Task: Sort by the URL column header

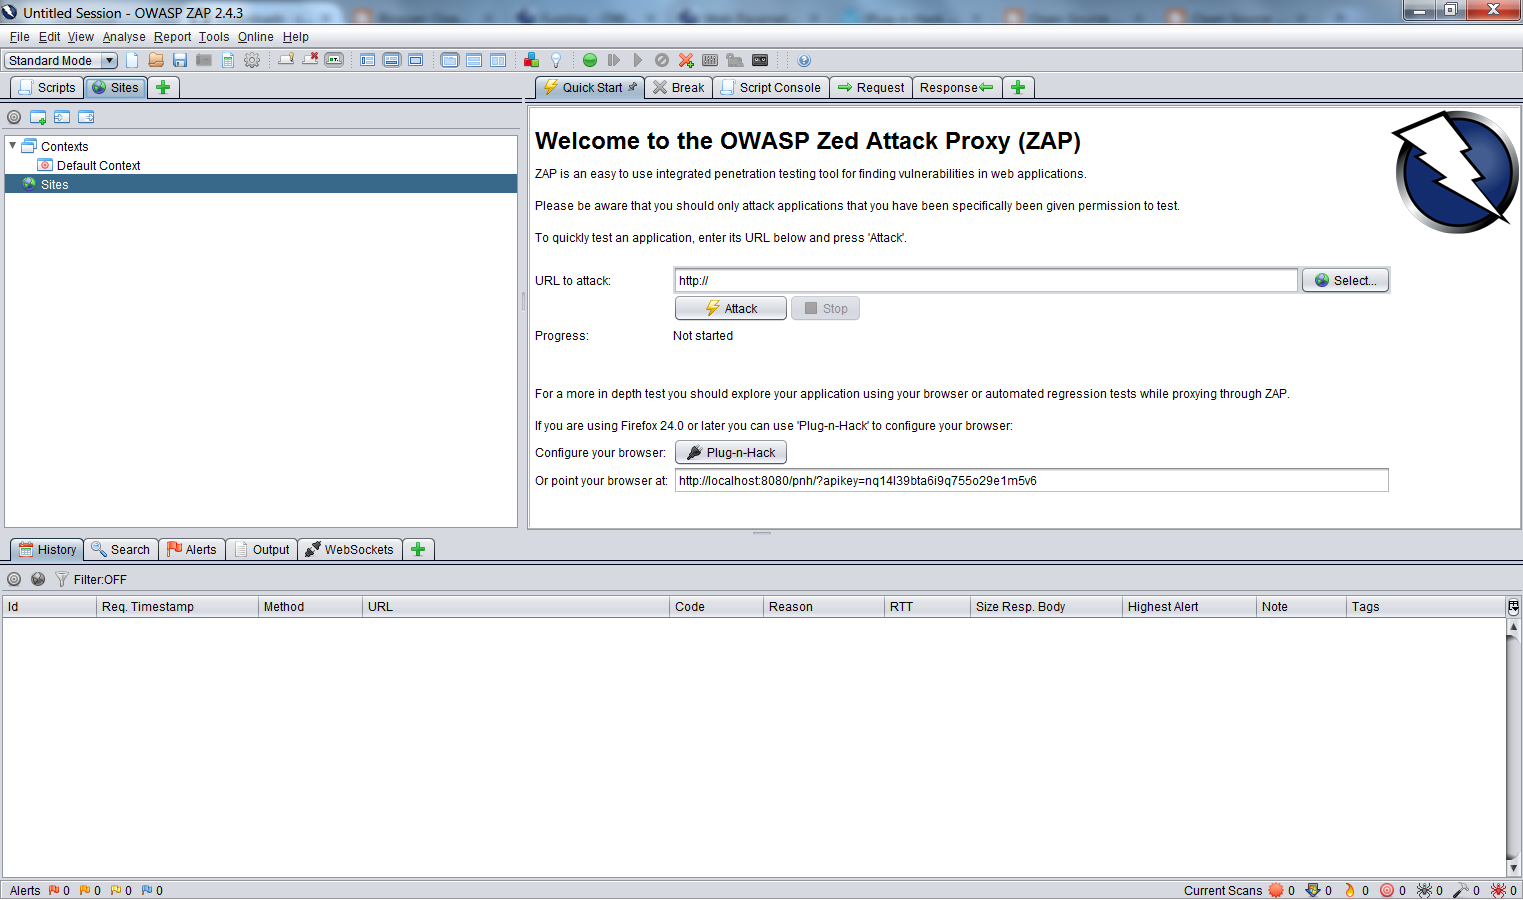Action: [x=516, y=607]
